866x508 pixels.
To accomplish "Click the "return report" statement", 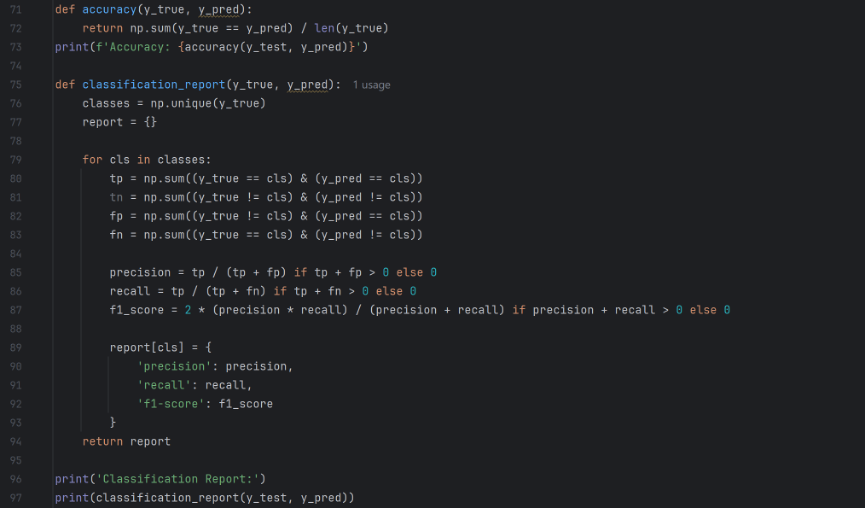I will pos(127,441).
